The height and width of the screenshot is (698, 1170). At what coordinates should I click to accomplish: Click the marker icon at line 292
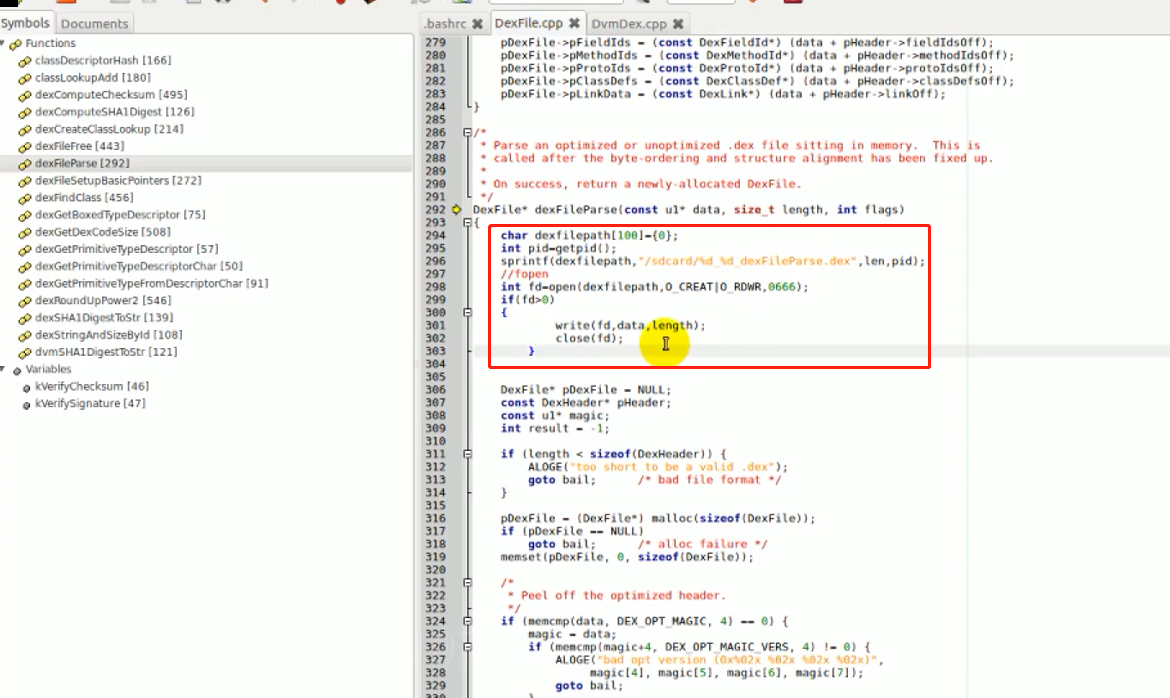tap(457, 209)
